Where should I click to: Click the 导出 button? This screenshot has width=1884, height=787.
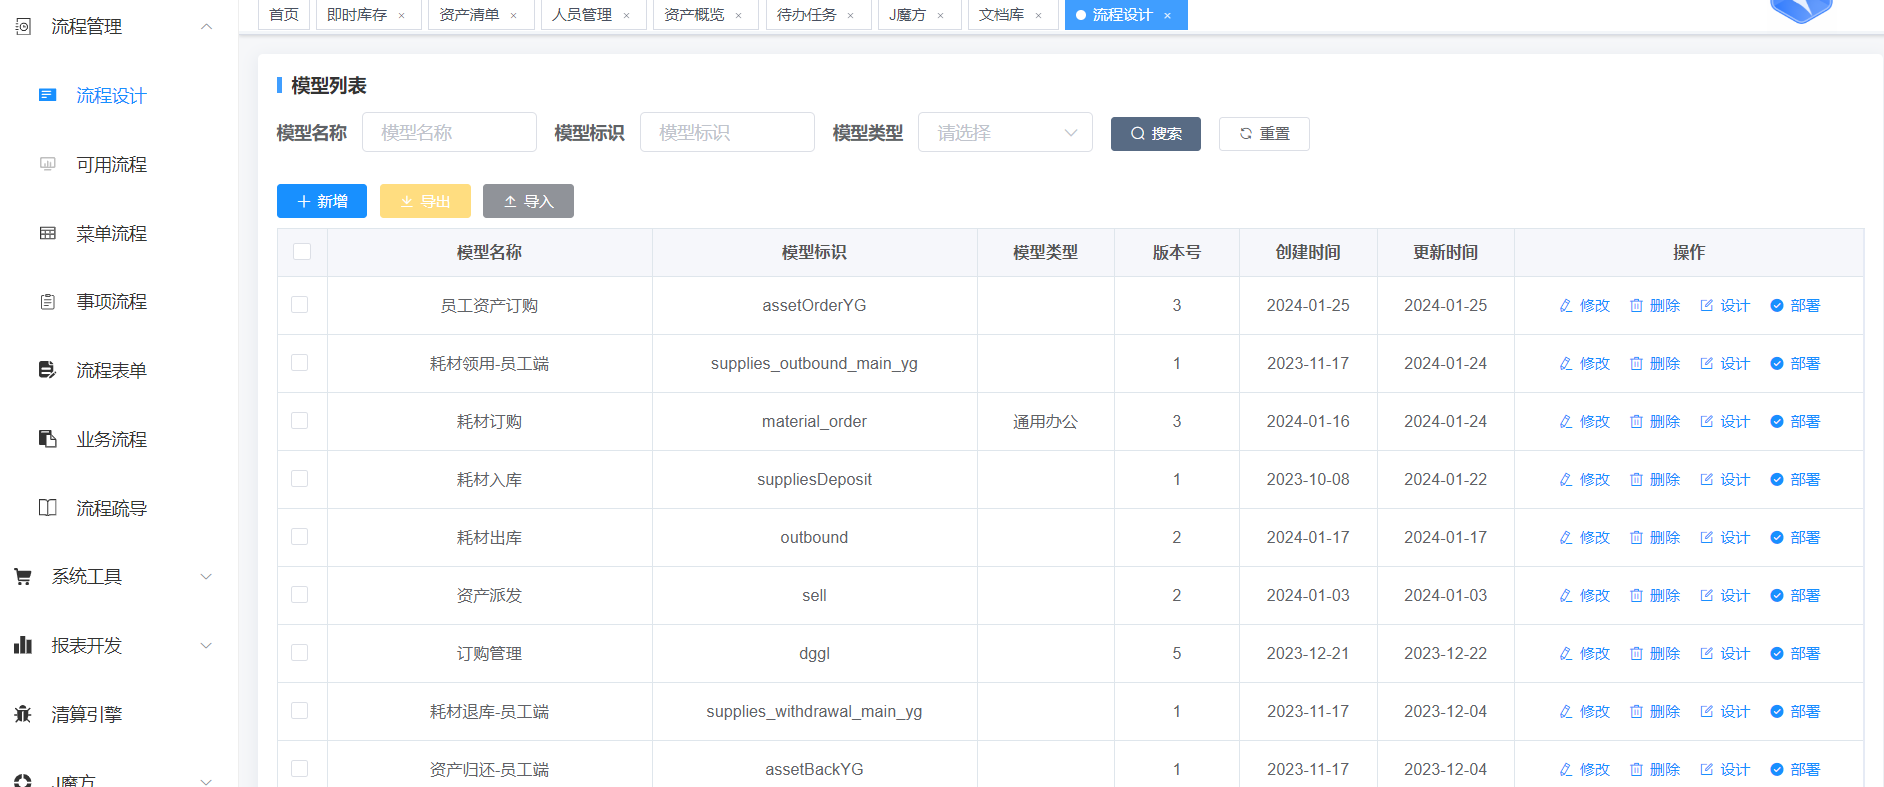425,201
